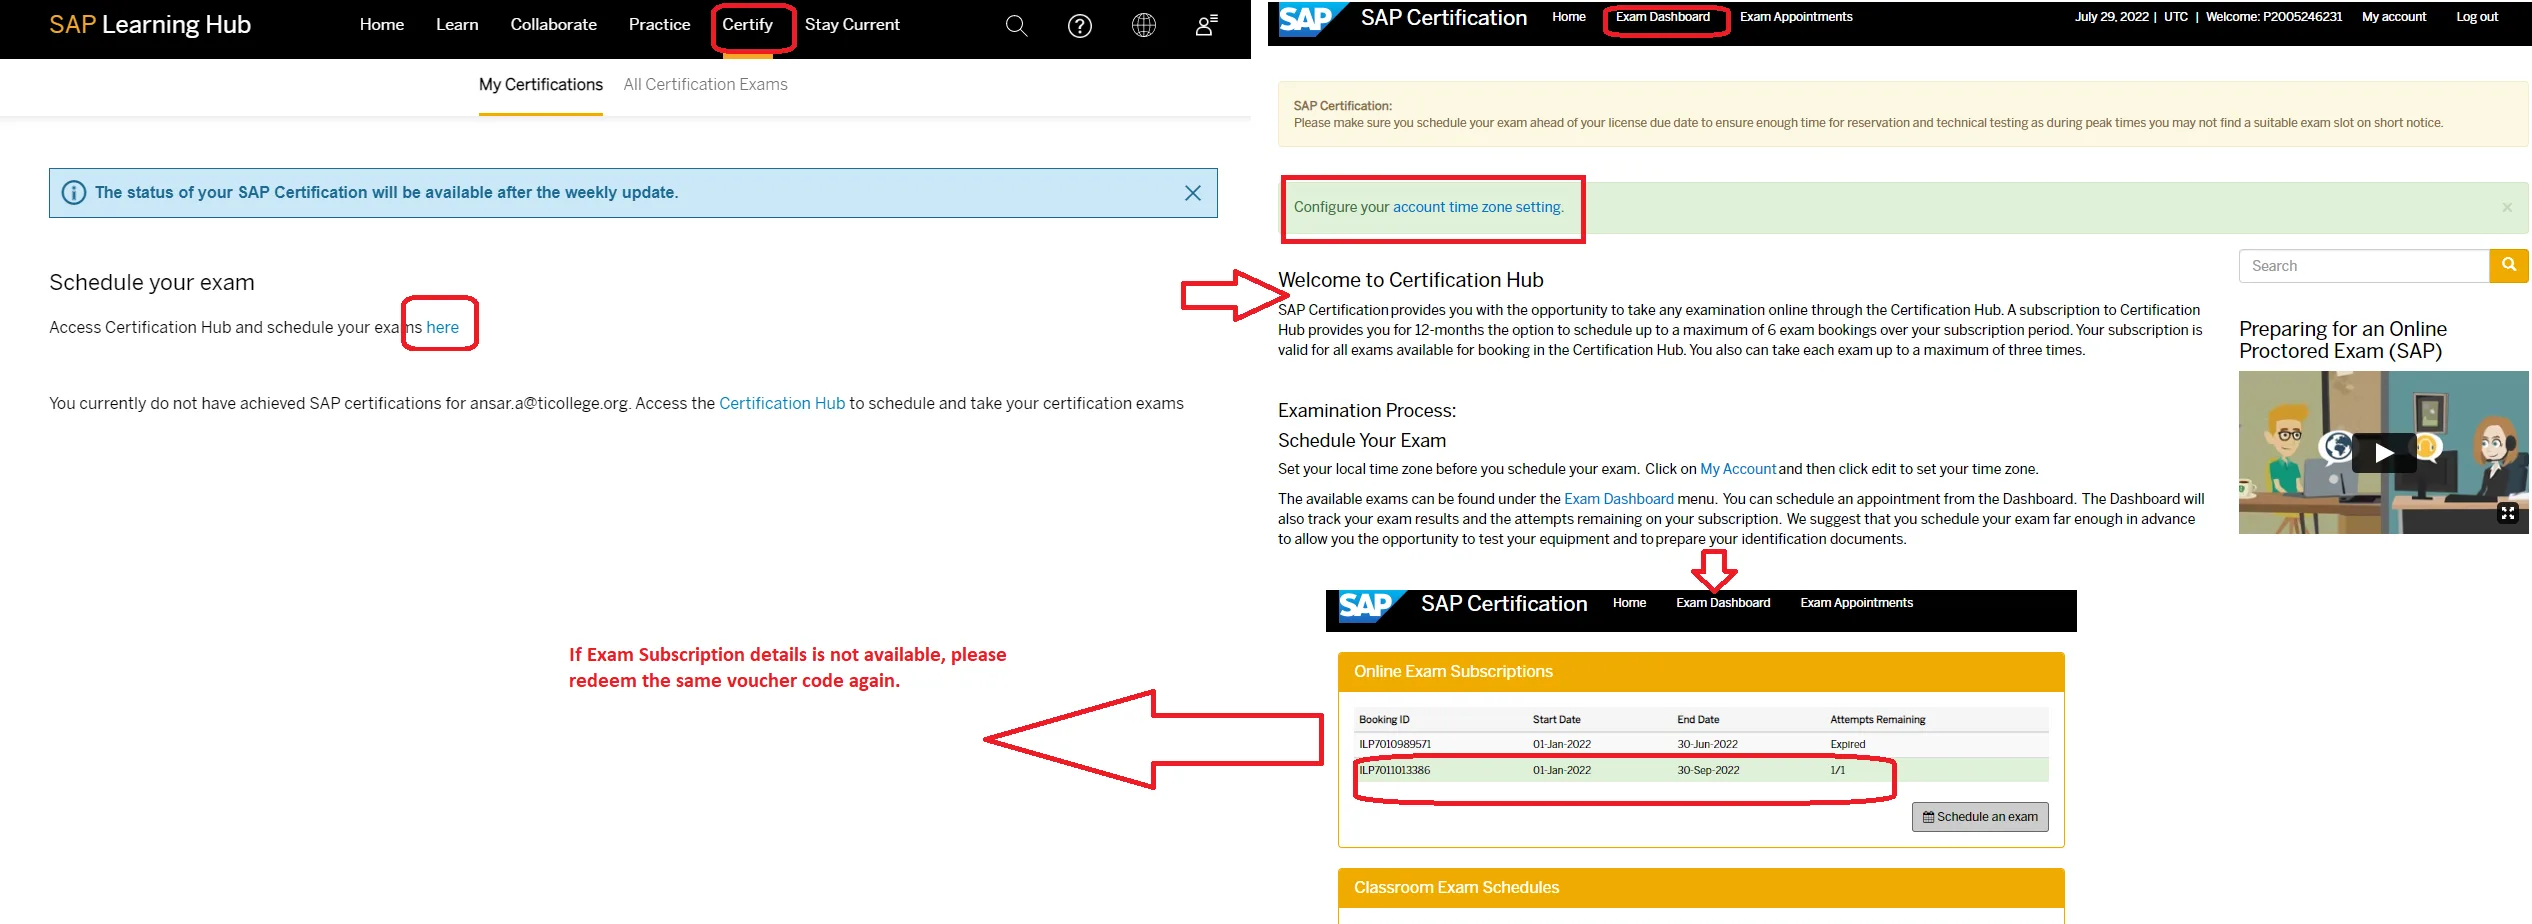
Task: Switch to My Certifications tab
Action: coord(541,85)
